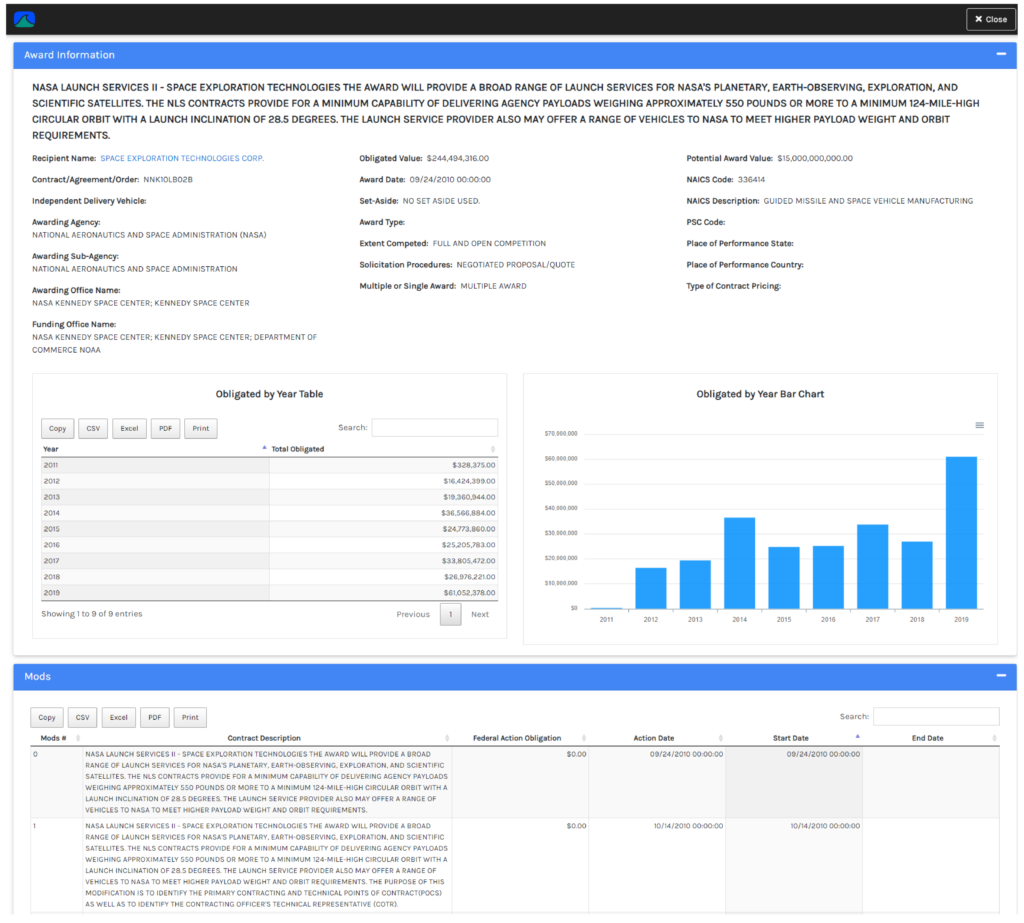Click the 'No Set Aside Used.' value
The image size is (1024, 923).
coord(441,201)
